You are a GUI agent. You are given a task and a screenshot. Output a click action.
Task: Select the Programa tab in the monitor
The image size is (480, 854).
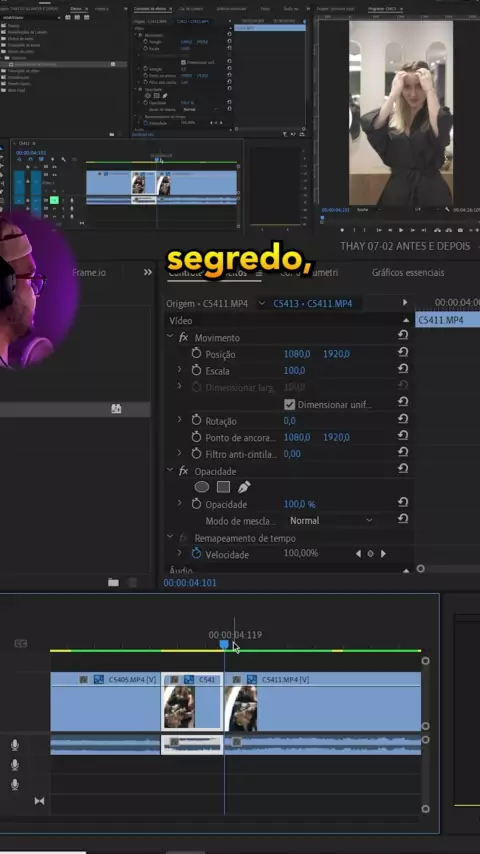384,9
